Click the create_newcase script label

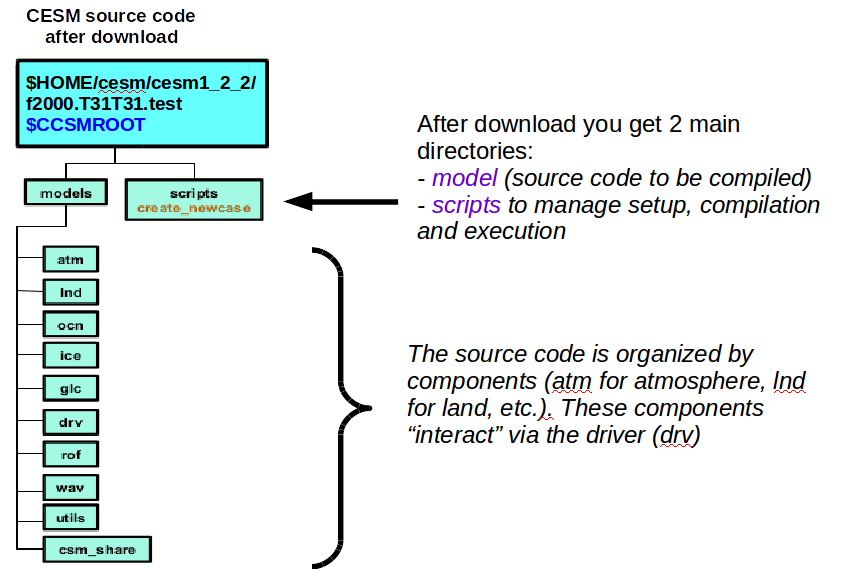194,208
